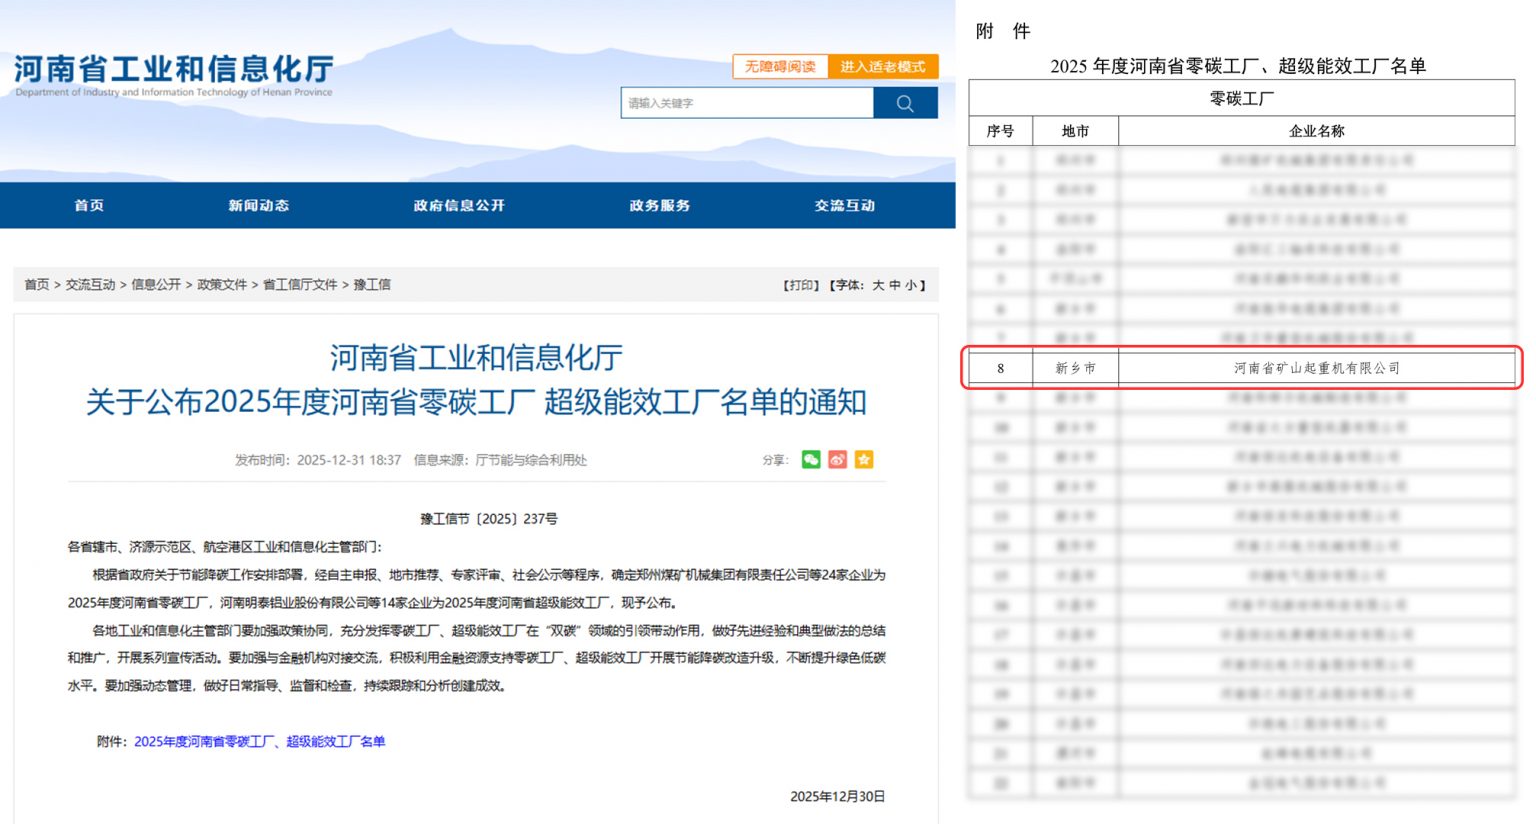Focus the keyword search input field
Image resolution: width=1536 pixels, height=824 pixels.
746,103
